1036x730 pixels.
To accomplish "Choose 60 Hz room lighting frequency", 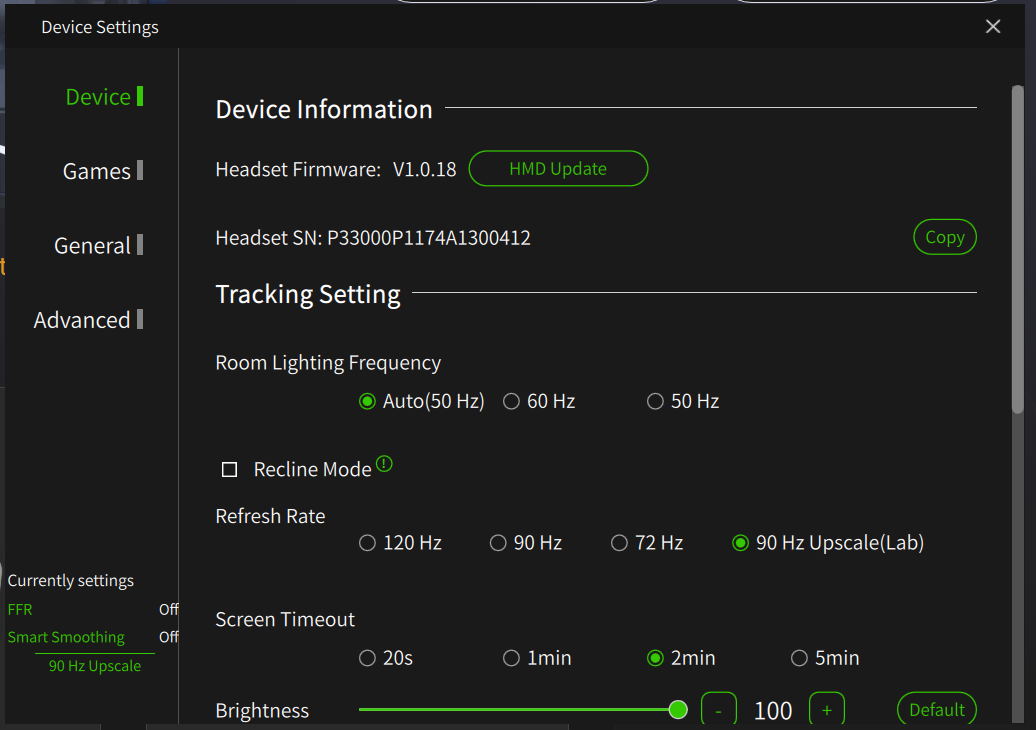I will coord(512,401).
